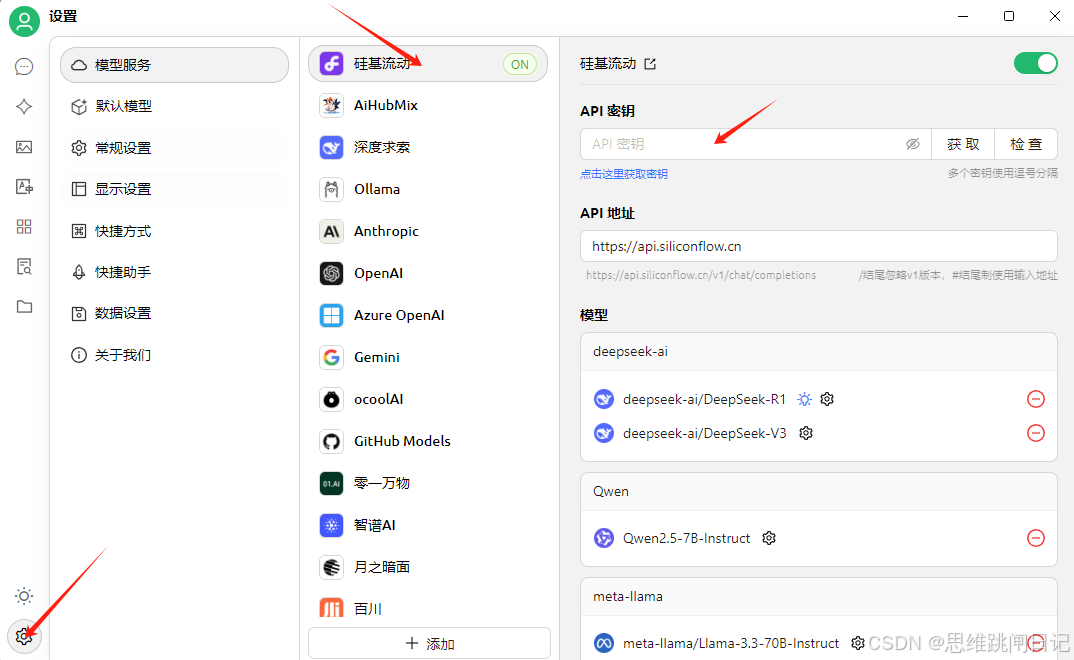Click the Qwen group header

pos(819,492)
